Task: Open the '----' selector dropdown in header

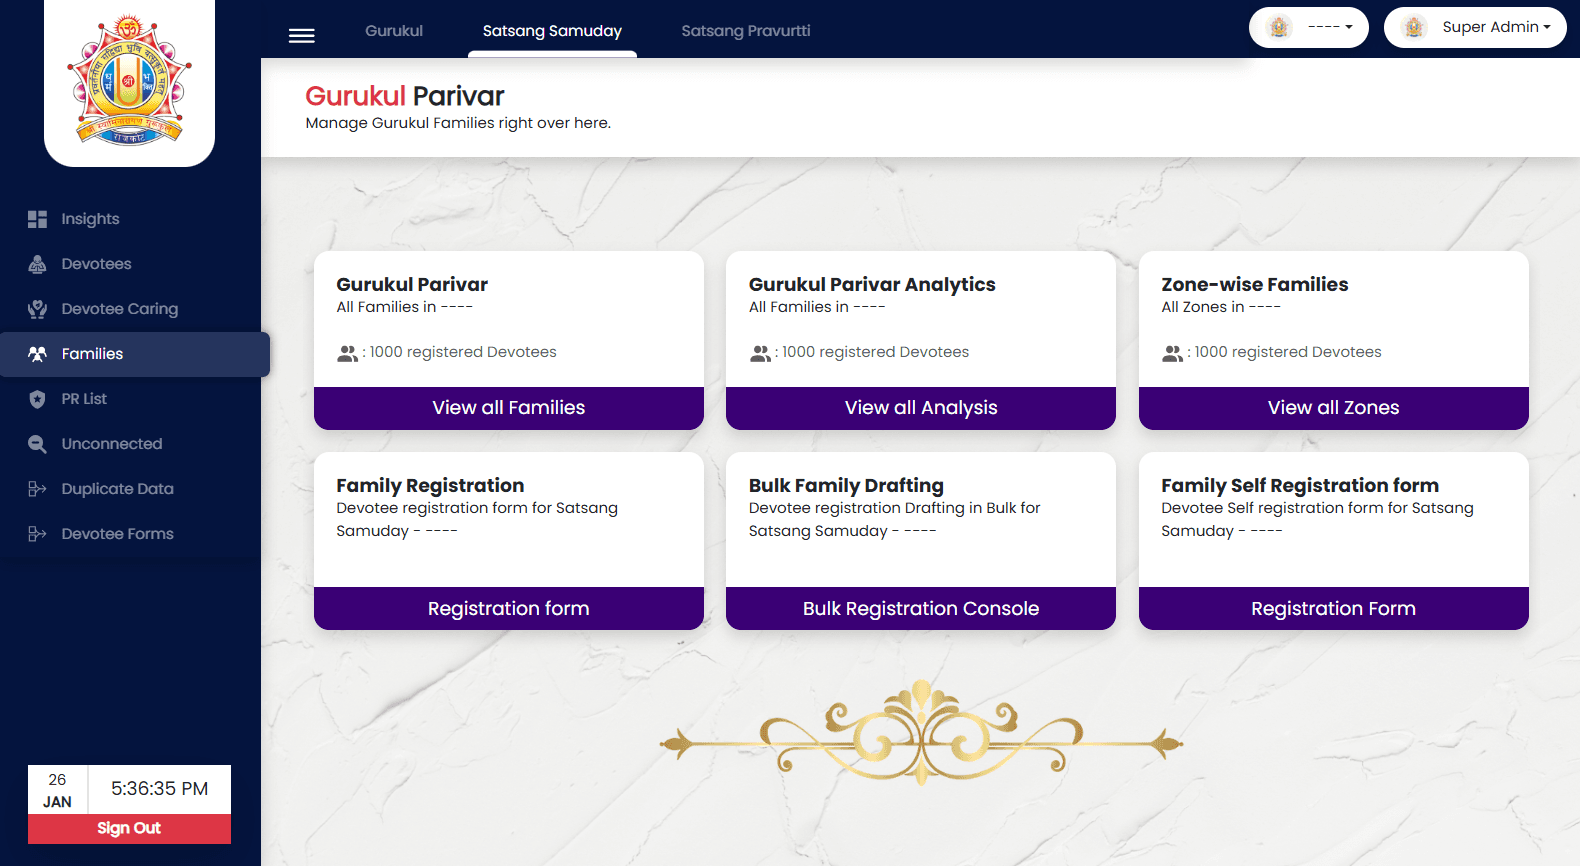Action: pos(1308,28)
